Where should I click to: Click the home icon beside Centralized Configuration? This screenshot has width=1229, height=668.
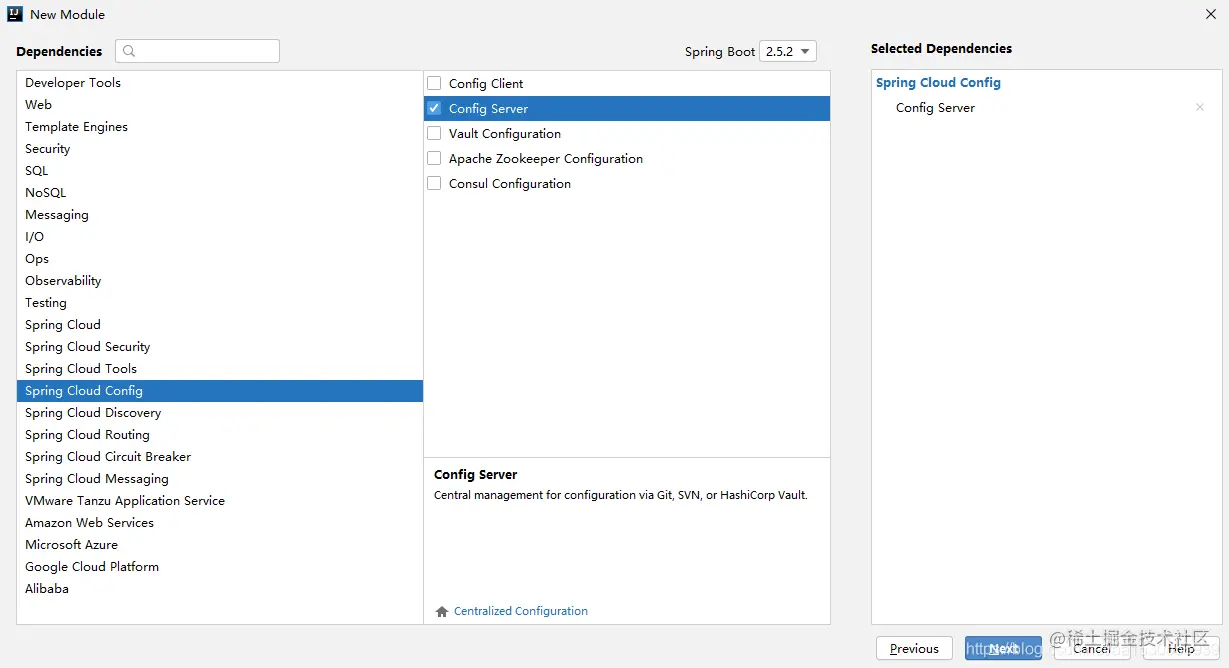[x=442, y=611]
